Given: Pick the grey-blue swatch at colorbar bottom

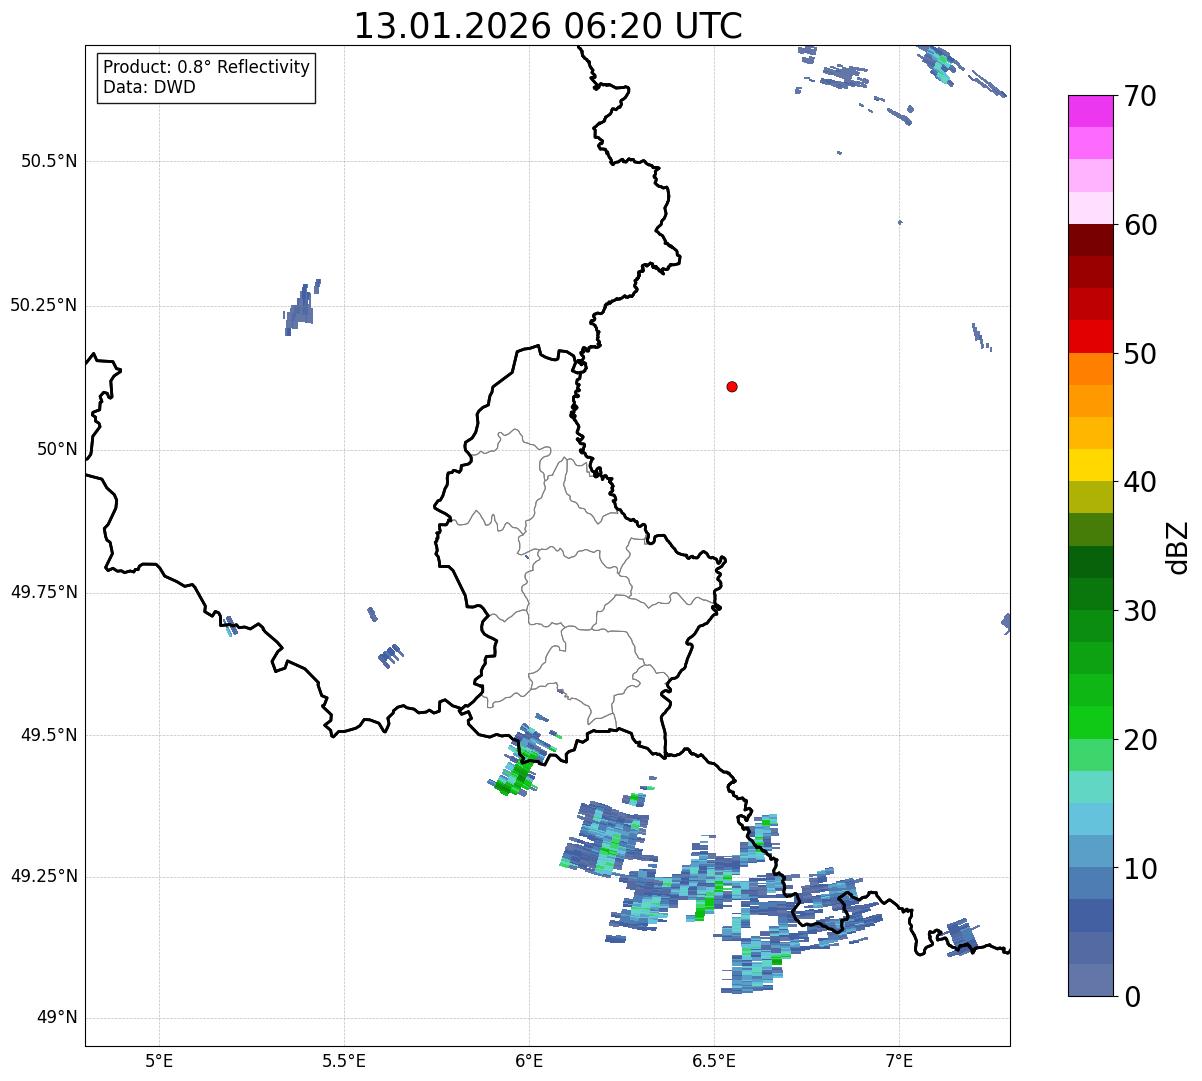Looking at the screenshot, I should (1090, 980).
